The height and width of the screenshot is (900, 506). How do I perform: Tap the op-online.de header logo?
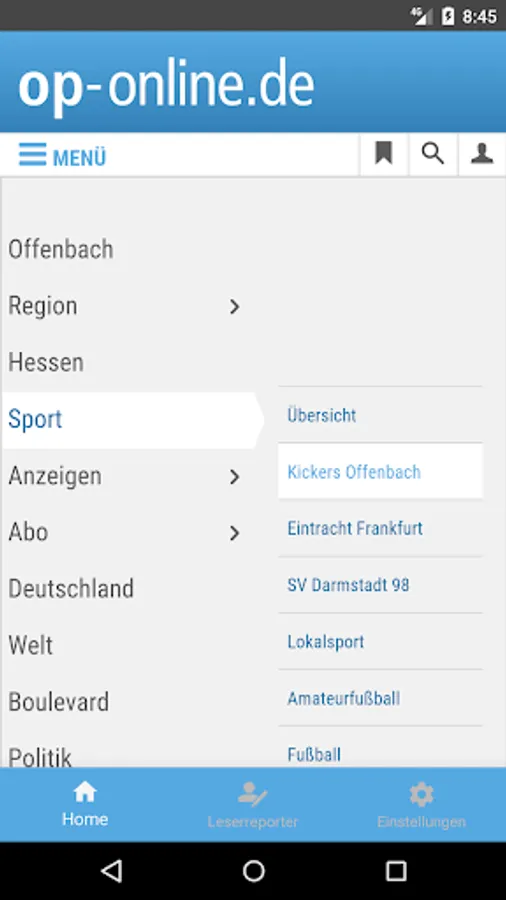[x=166, y=86]
